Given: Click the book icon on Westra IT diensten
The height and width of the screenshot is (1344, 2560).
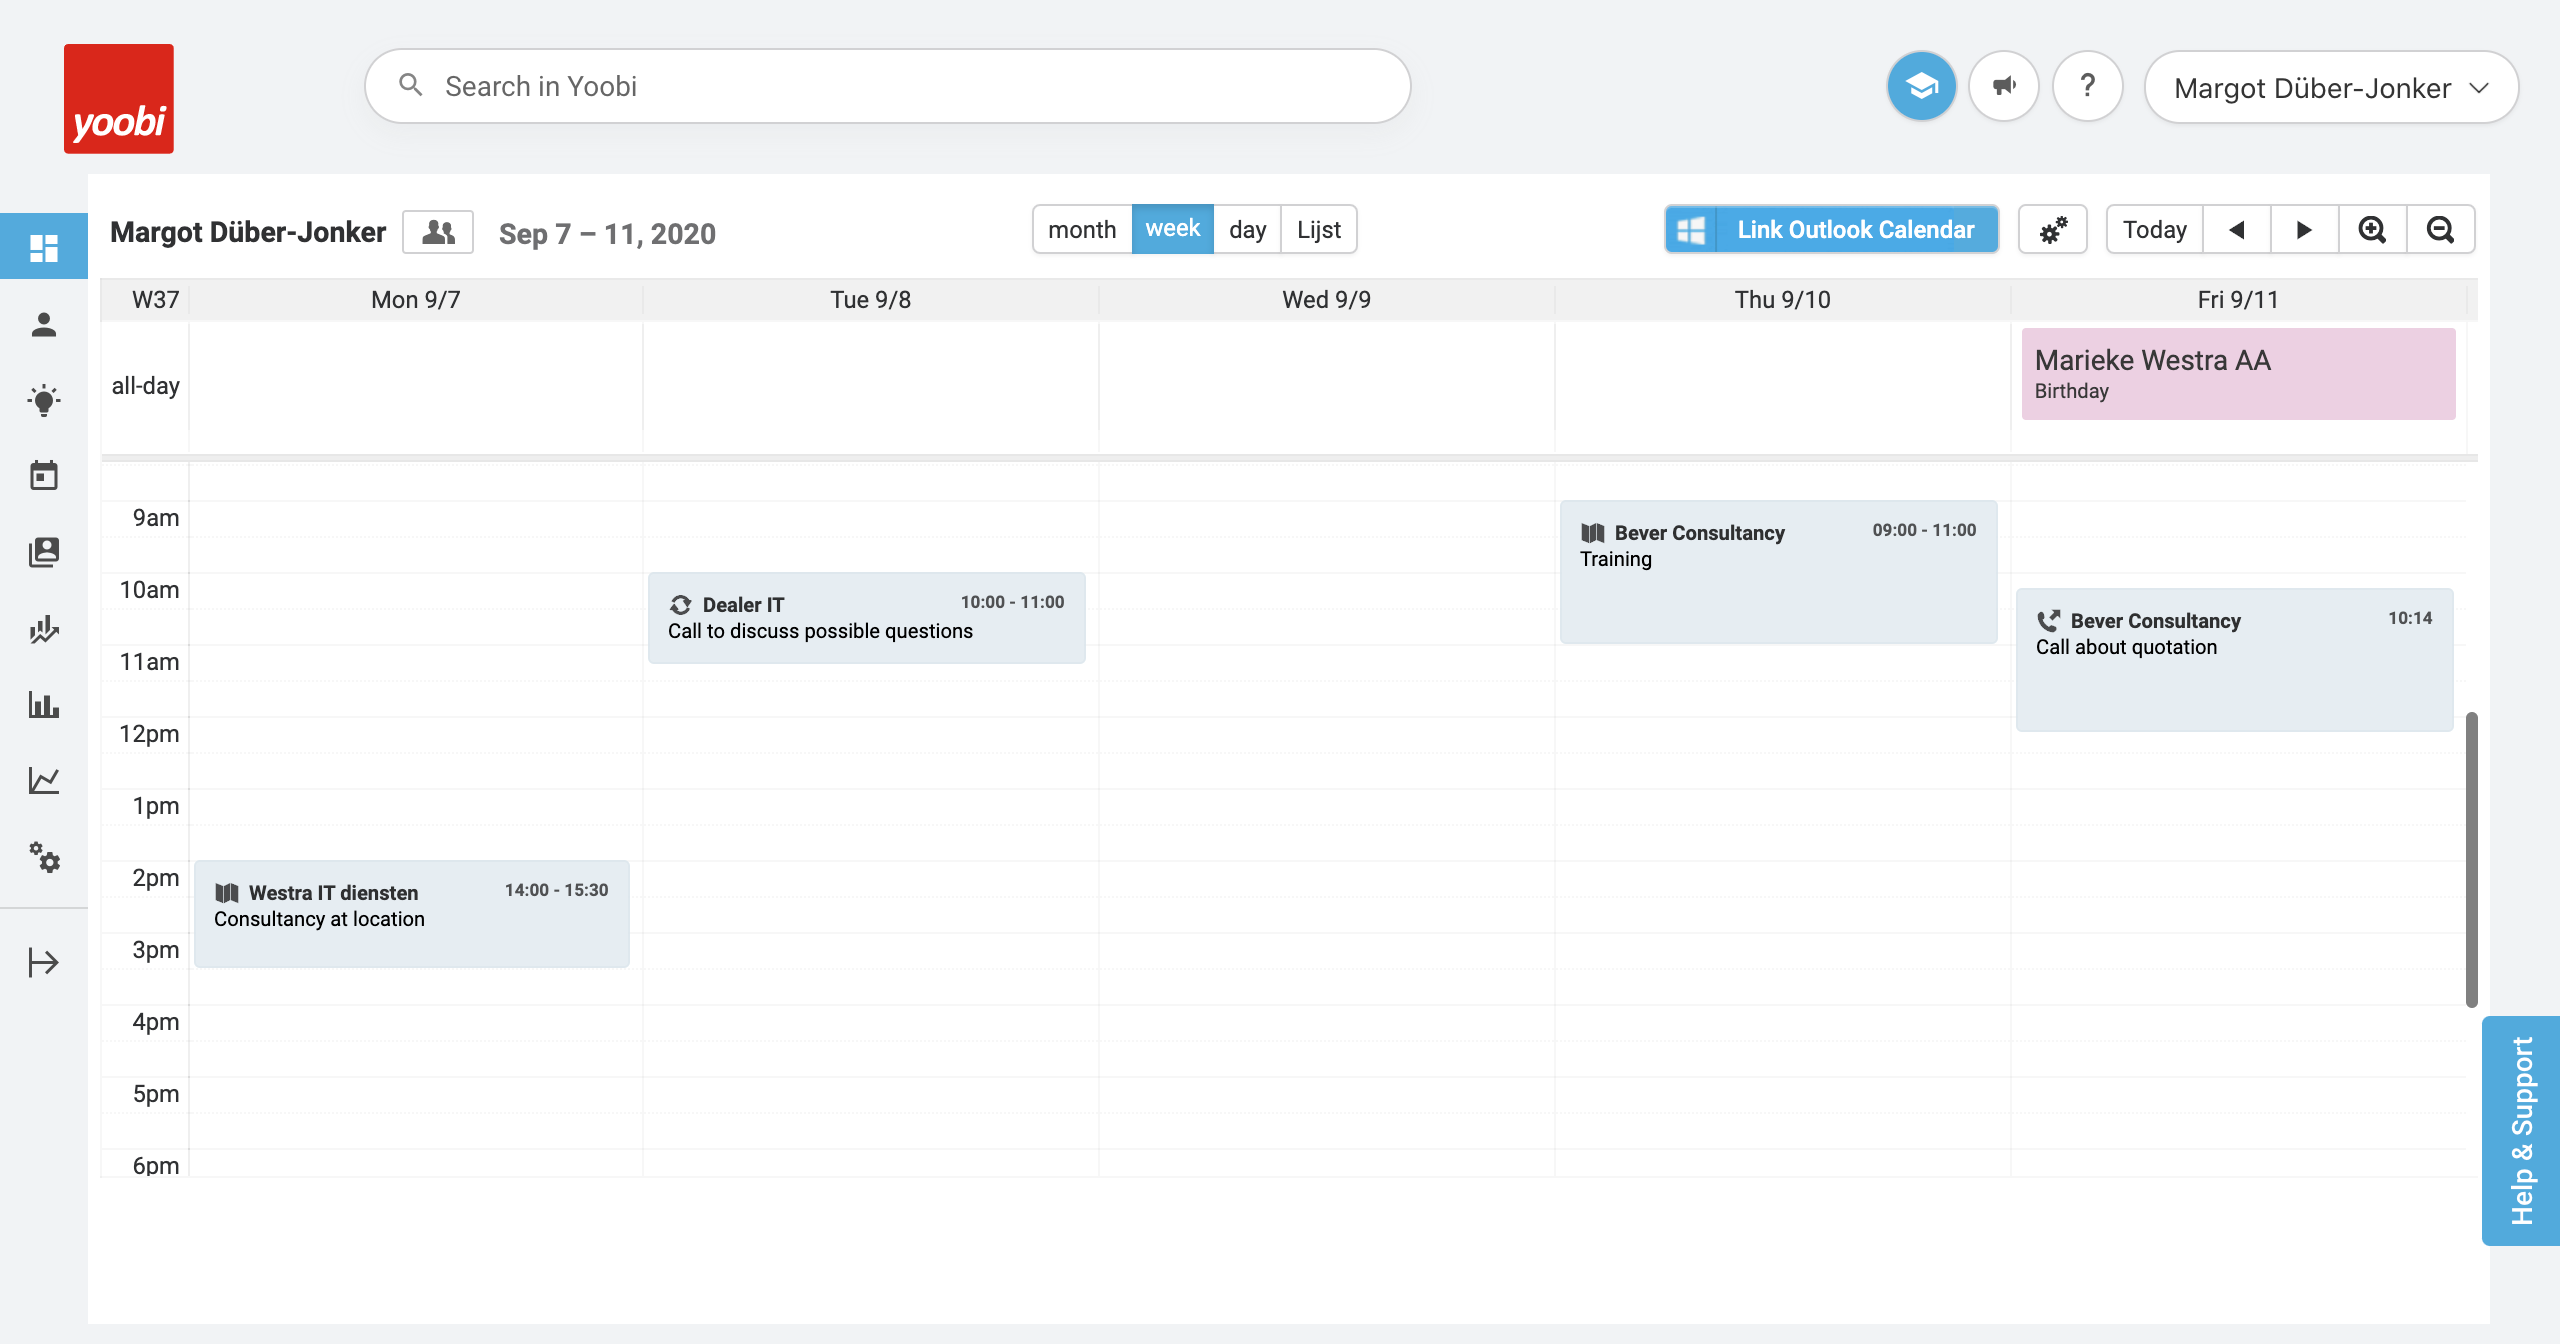Looking at the screenshot, I should (x=227, y=893).
